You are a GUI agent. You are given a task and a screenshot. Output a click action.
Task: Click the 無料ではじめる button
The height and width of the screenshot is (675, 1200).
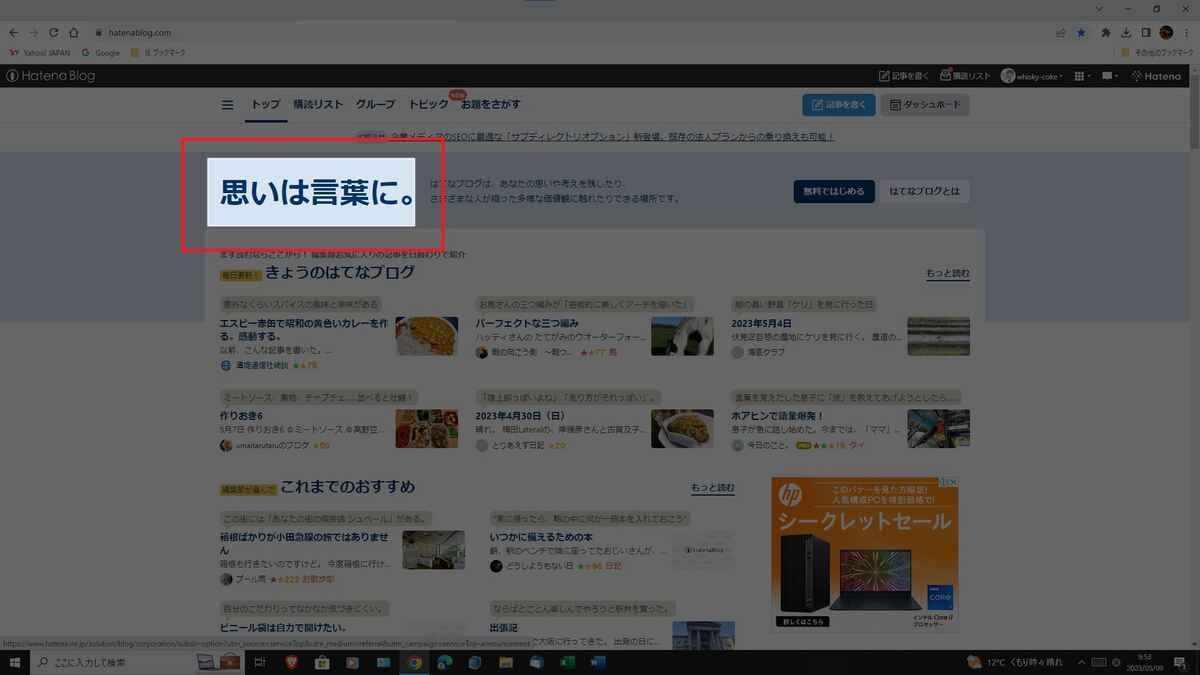coord(834,191)
